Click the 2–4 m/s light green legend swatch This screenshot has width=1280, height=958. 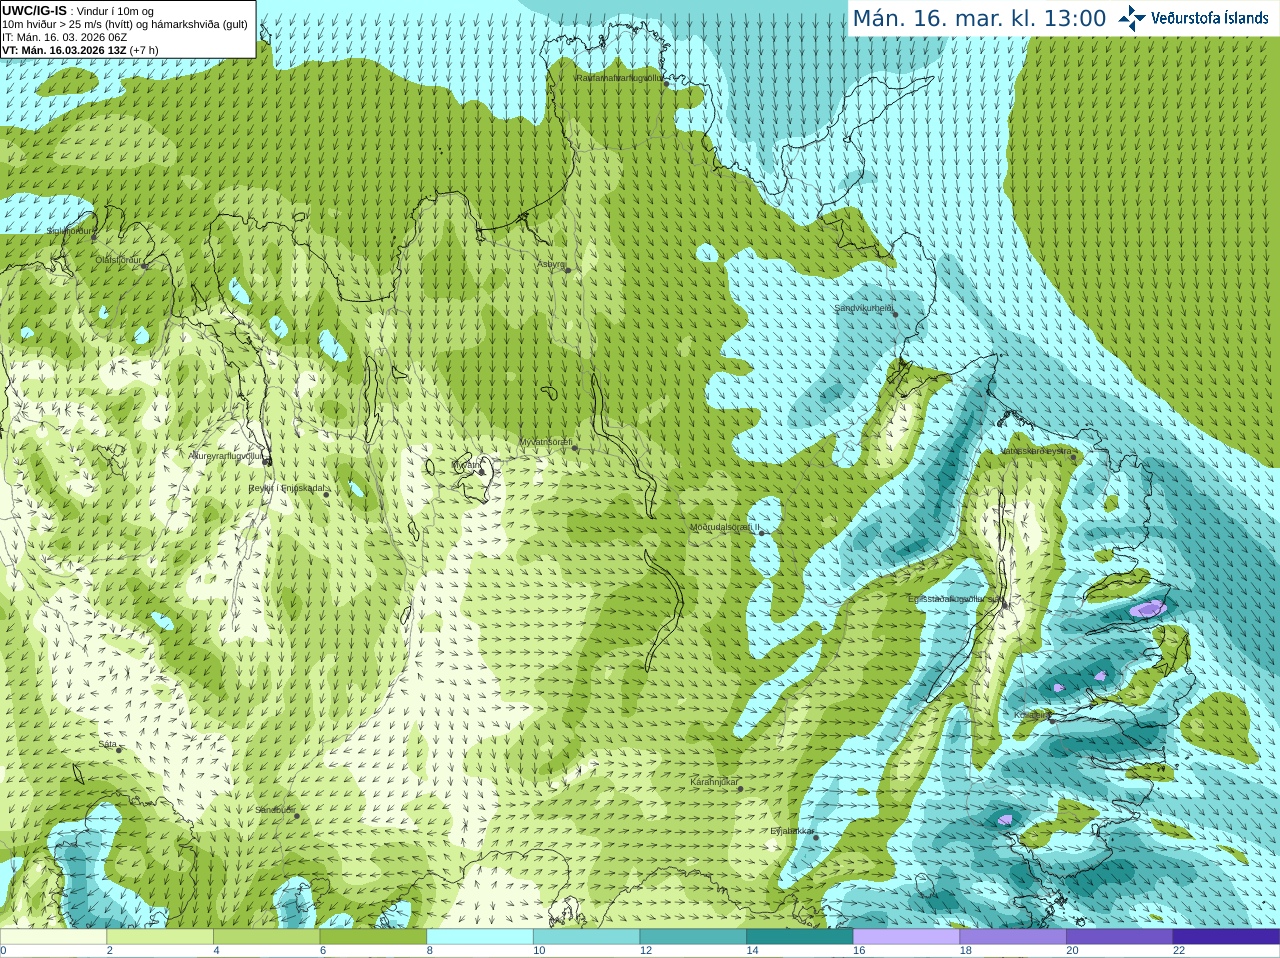point(160,937)
